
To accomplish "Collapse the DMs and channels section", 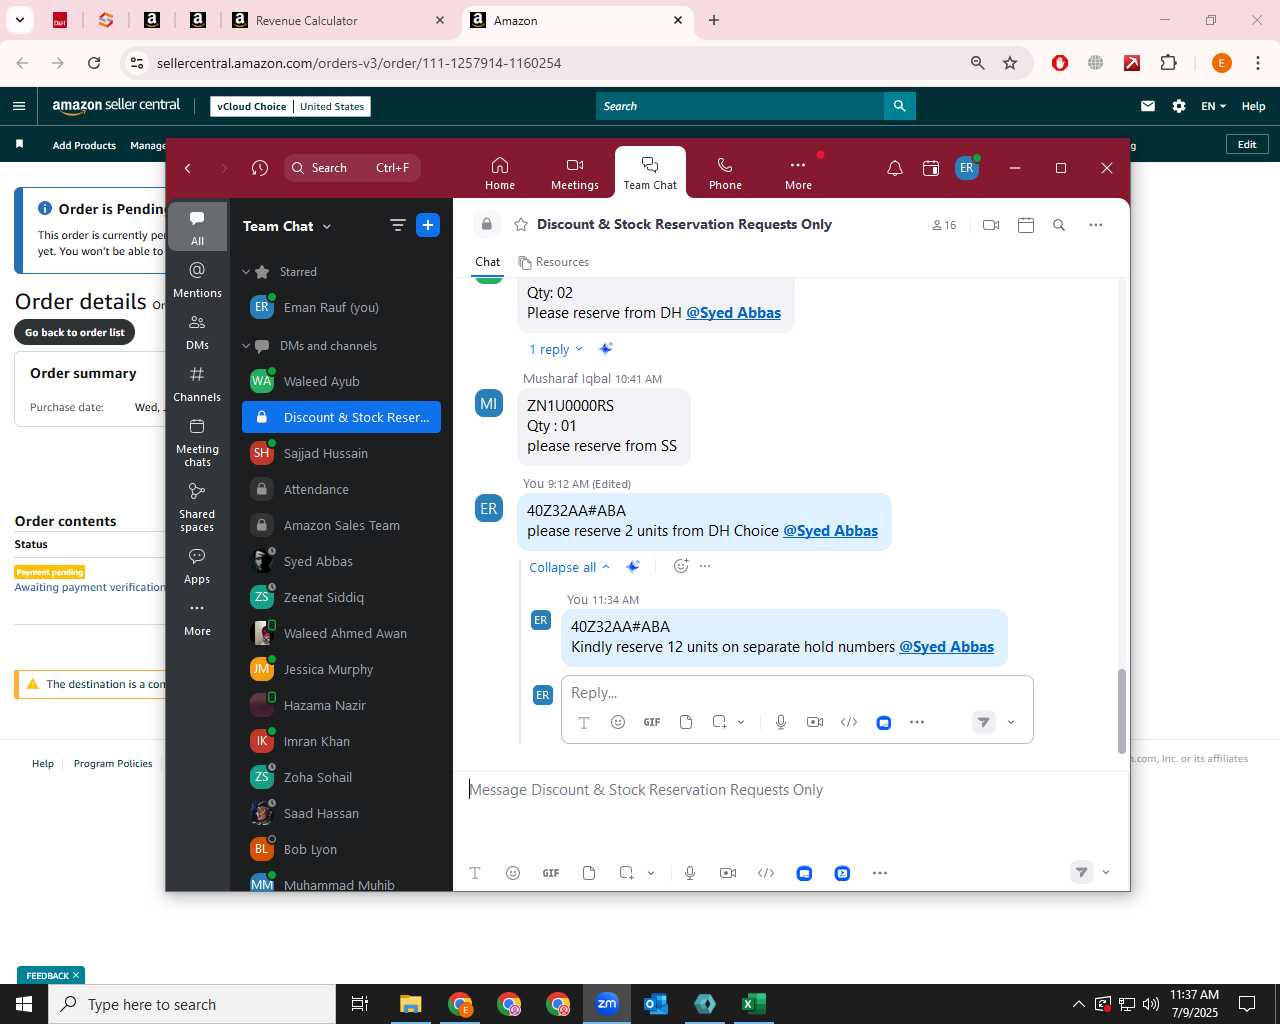I will pos(246,346).
